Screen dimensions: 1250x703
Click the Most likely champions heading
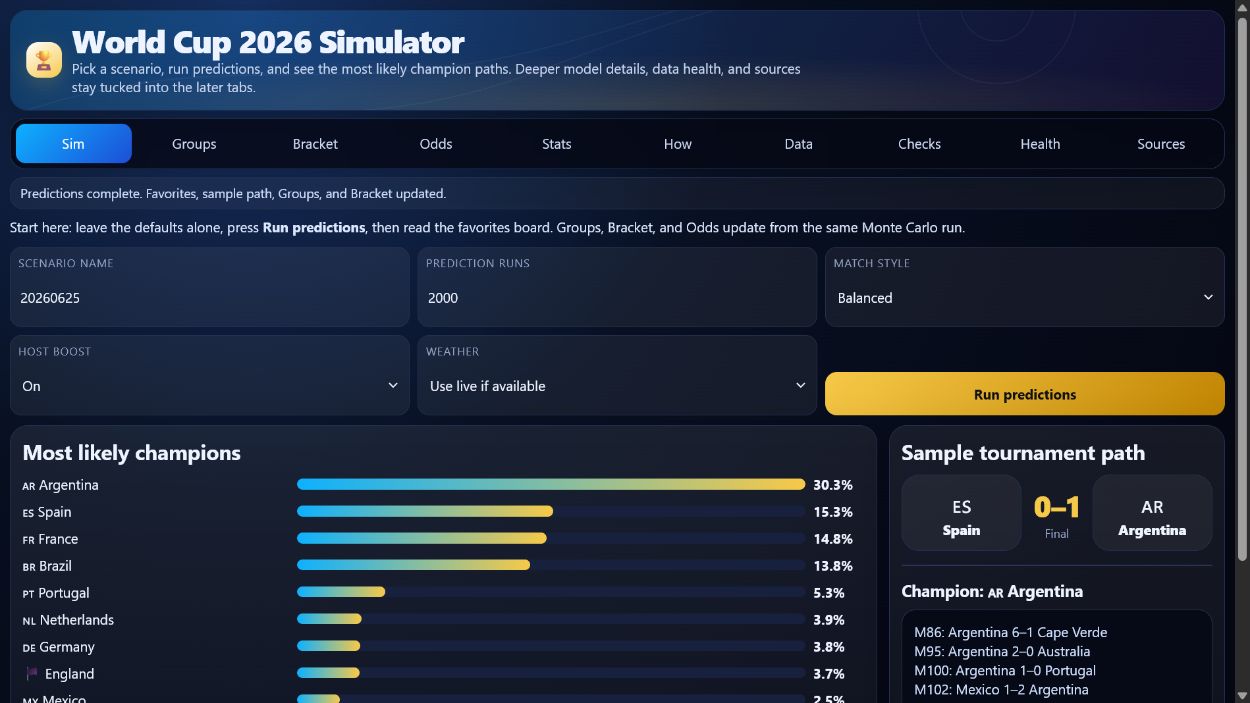[132, 453]
